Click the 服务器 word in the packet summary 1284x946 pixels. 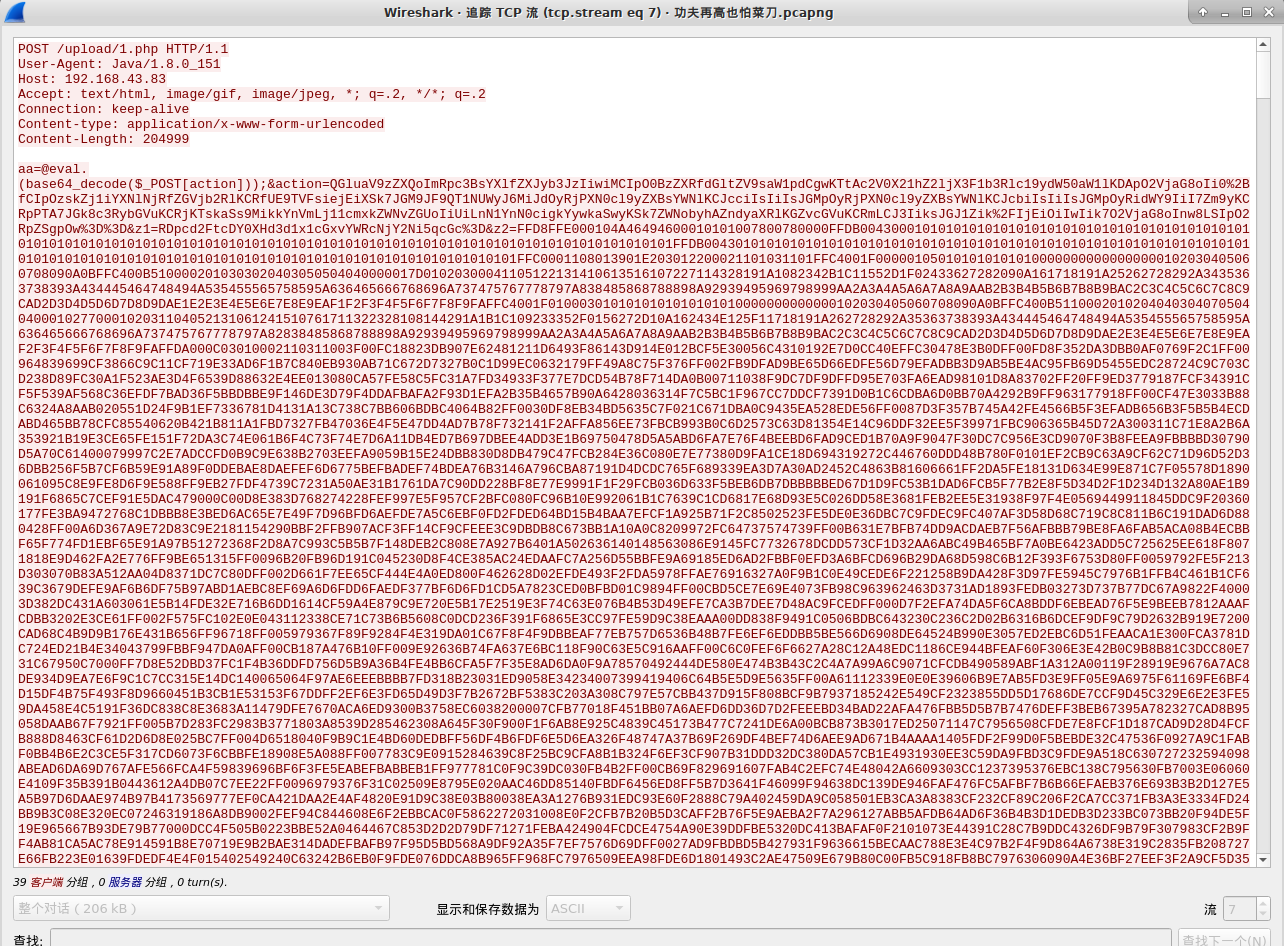click(x=125, y=882)
